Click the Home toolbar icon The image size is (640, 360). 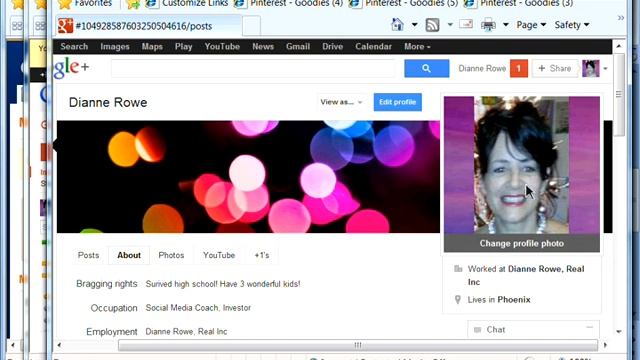[x=397, y=25]
